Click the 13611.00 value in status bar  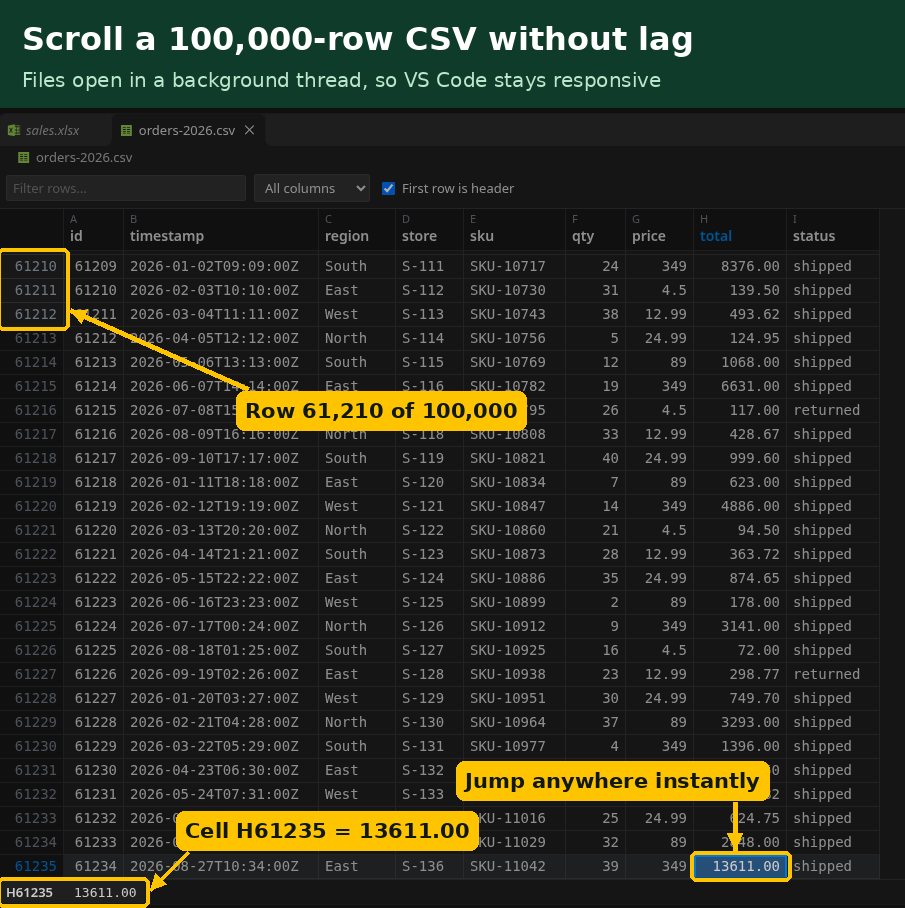(105, 893)
